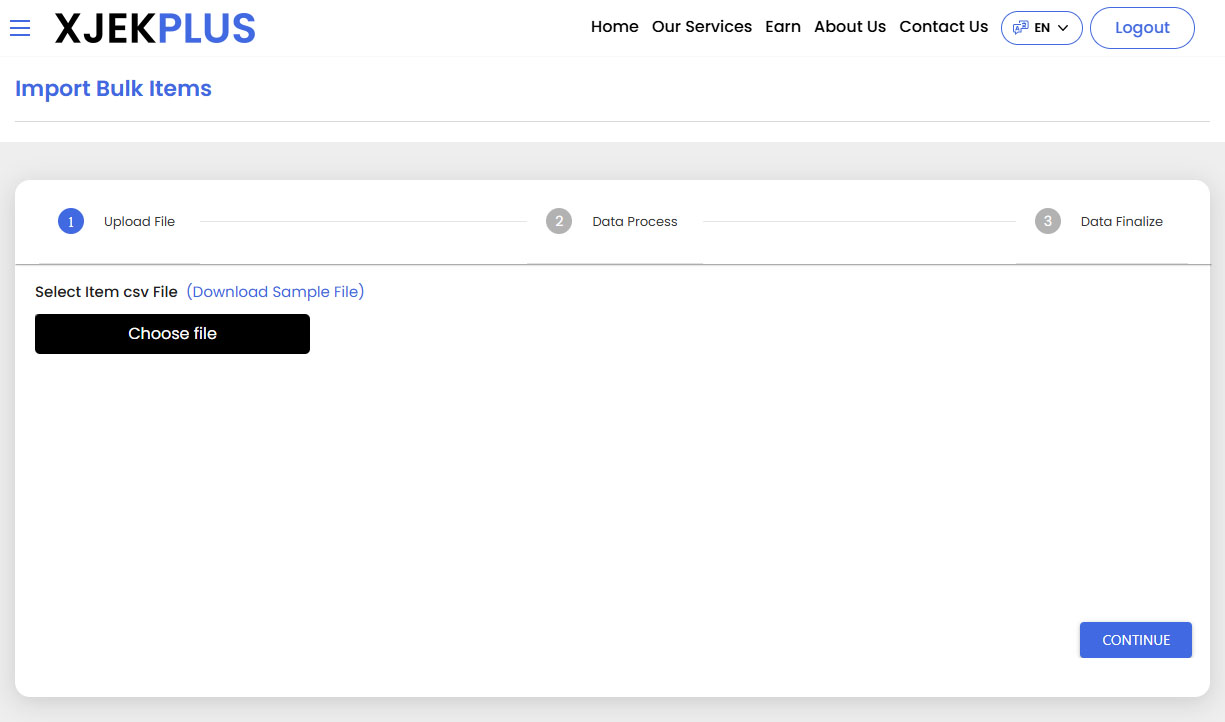Viewport: 1225px width, 722px height.
Task: Select the step 1 circle icon
Action: (x=71, y=222)
